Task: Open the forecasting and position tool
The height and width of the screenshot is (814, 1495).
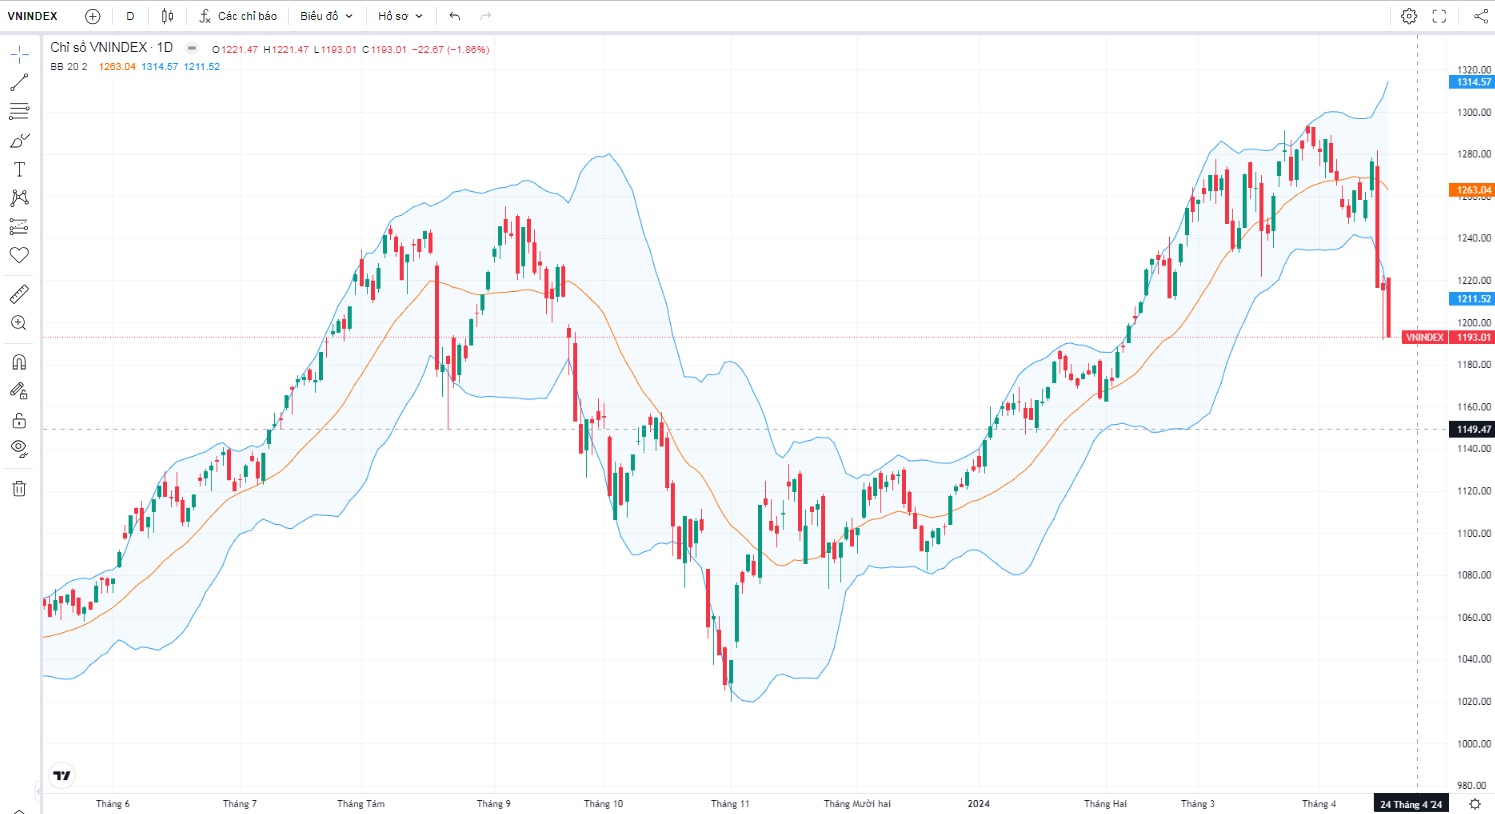Action: point(19,226)
